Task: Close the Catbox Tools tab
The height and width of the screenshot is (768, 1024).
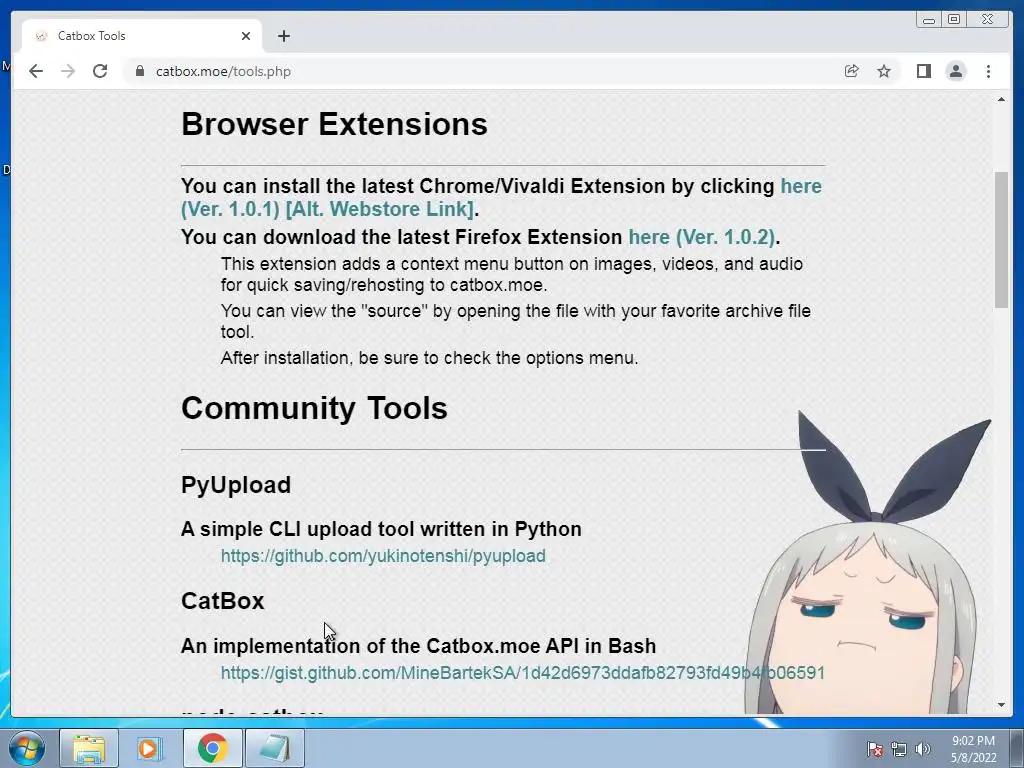Action: coord(246,36)
